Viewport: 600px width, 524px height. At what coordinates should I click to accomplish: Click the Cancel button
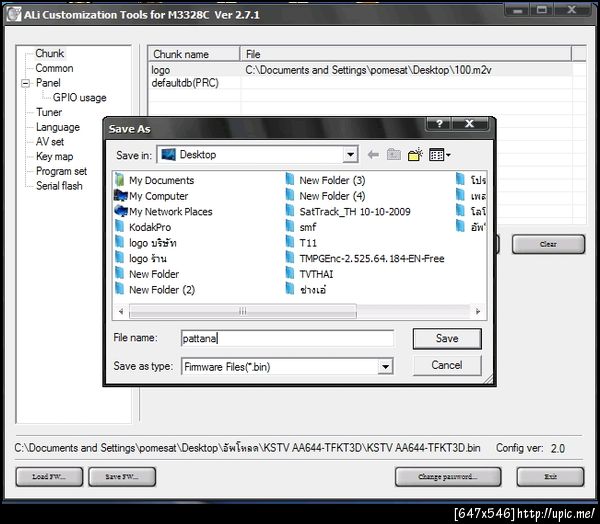click(x=447, y=365)
